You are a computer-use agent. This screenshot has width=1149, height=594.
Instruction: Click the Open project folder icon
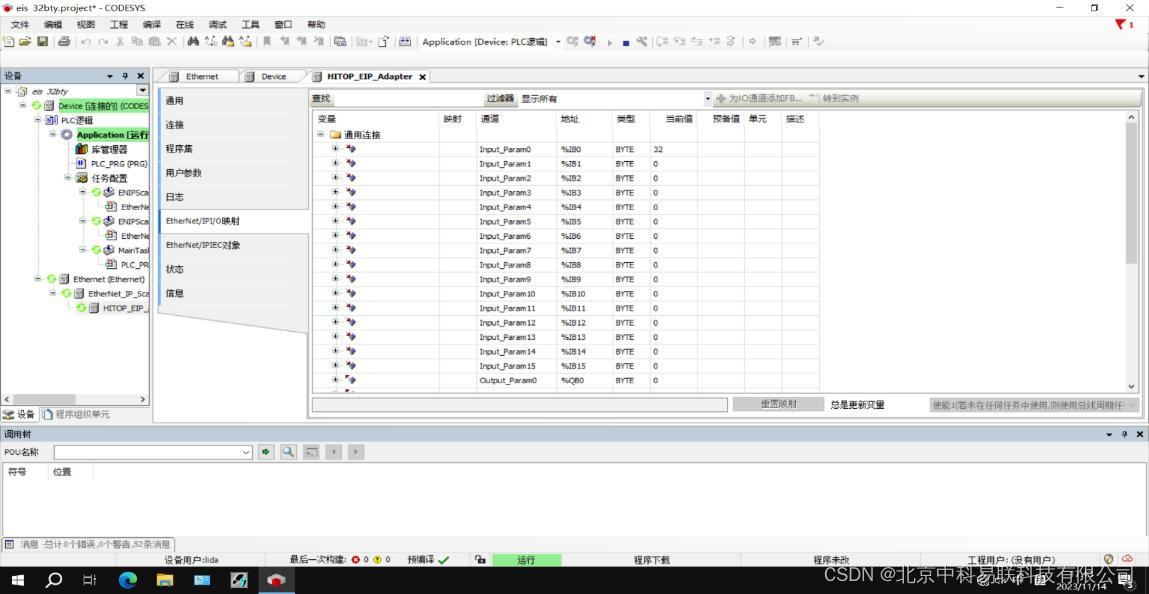(25, 42)
